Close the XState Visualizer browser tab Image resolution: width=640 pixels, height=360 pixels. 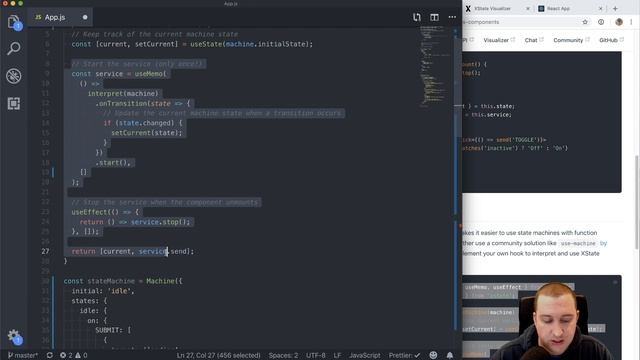528,8
